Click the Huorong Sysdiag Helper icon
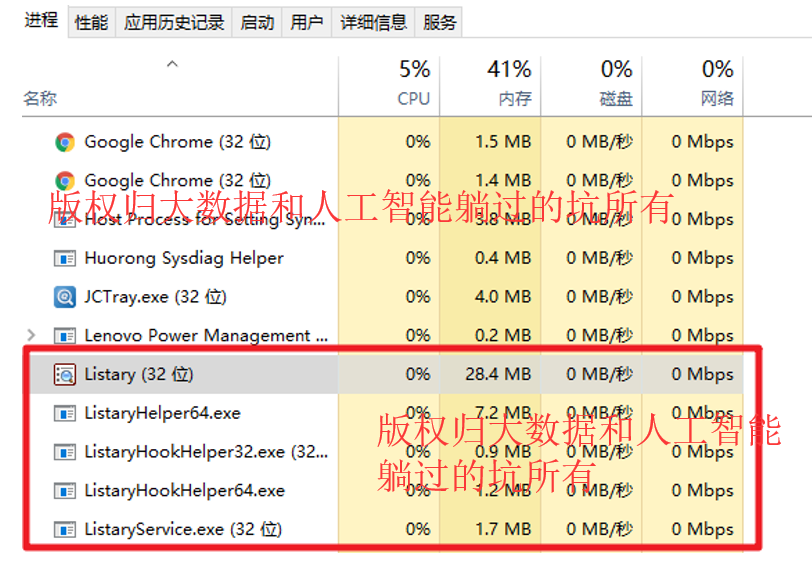The width and height of the screenshot is (812, 565). pyautogui.click(x=65, y=258)
